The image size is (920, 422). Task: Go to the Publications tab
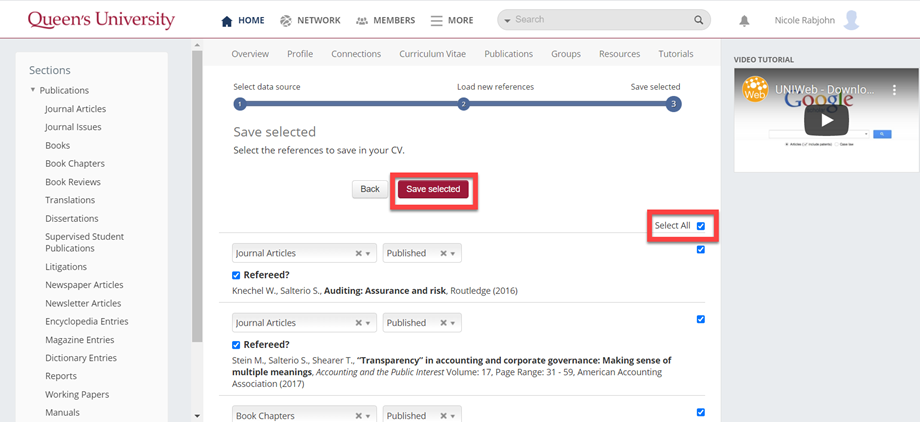508,54
